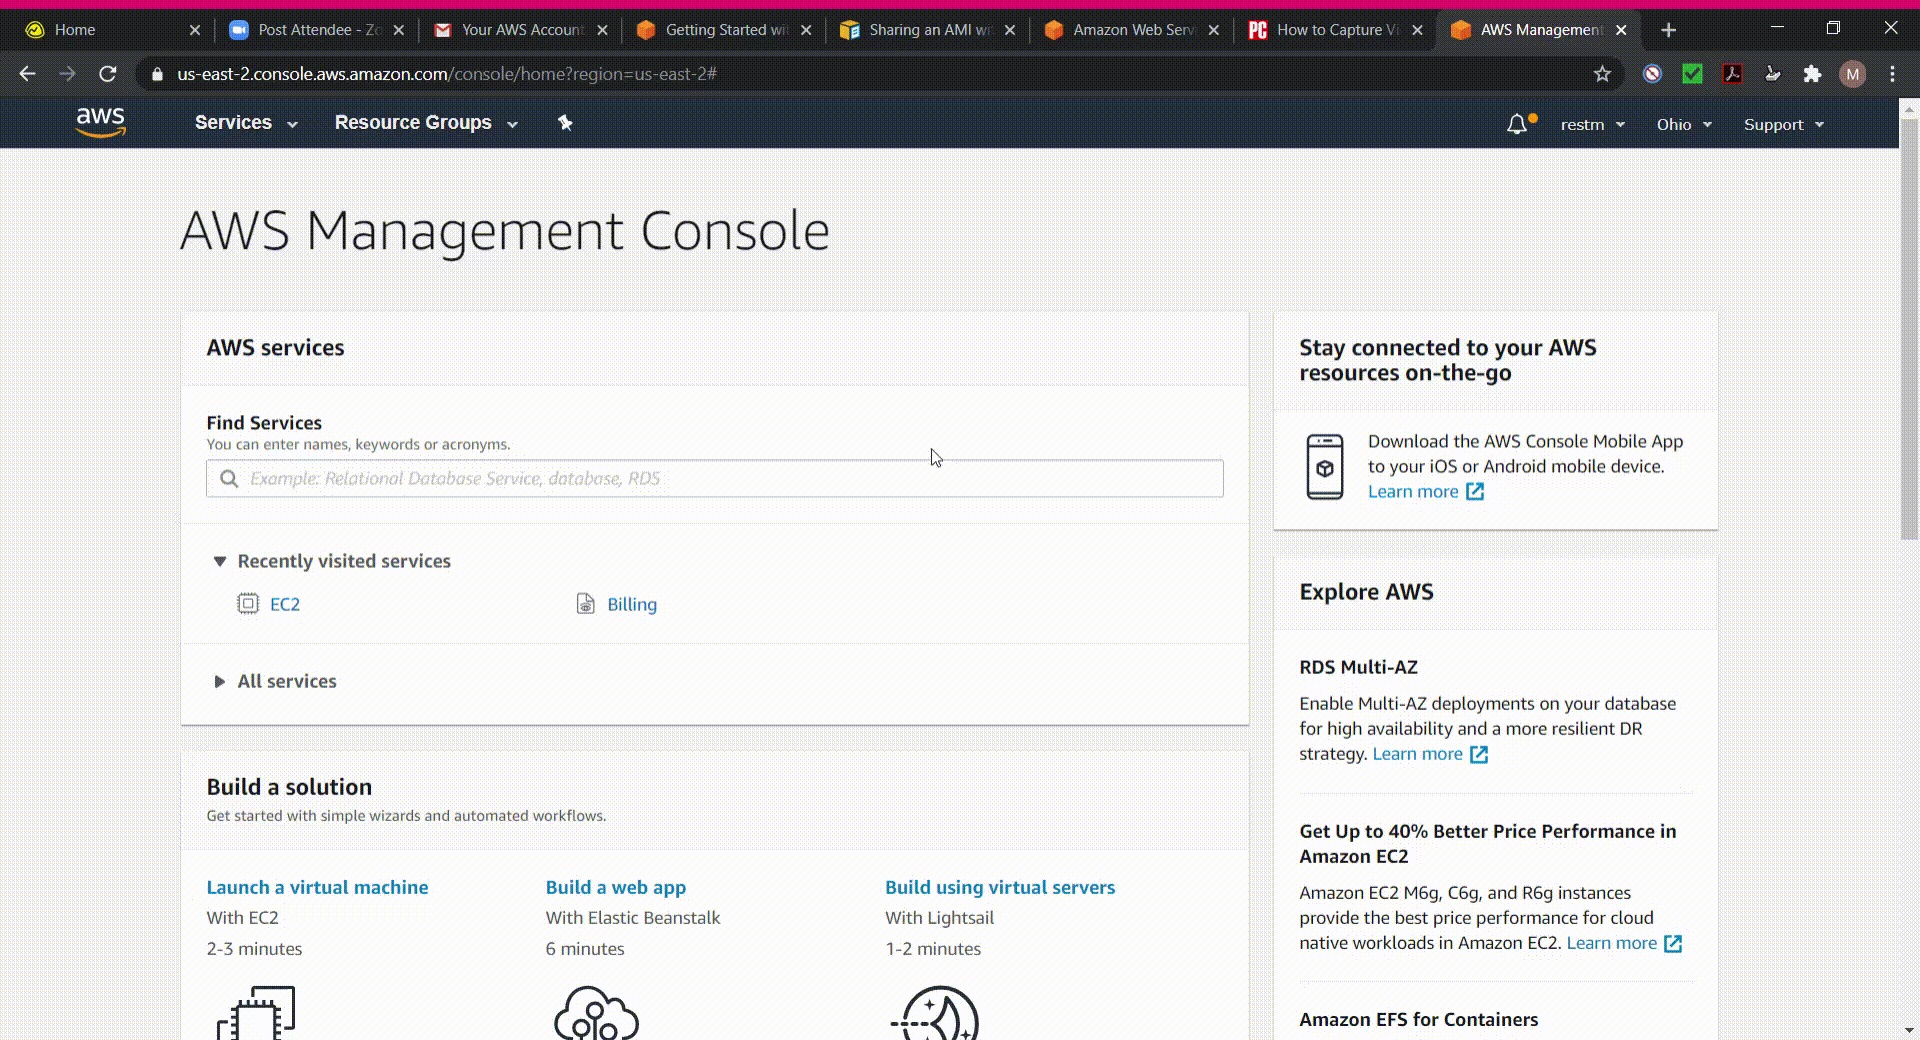The image size is (1920, 1040).
Task: Bookmark this page with star icon
Action: tap(1602, 74)
